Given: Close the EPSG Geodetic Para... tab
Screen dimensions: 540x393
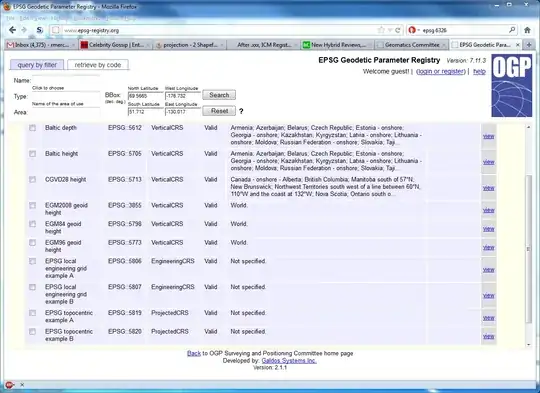Looking at the screenshot, I should pyautogui.click(x=517, y=45).
